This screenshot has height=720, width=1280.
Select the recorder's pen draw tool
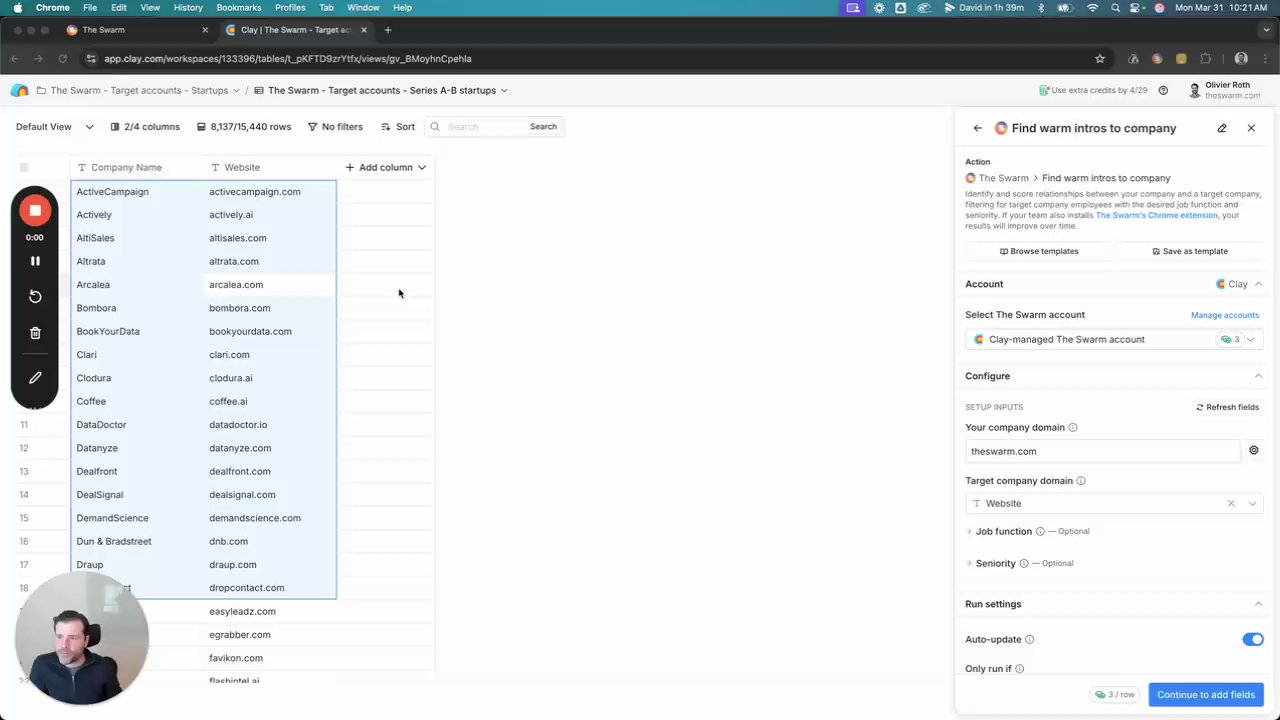pyautogui.click(x=35, y=378)
